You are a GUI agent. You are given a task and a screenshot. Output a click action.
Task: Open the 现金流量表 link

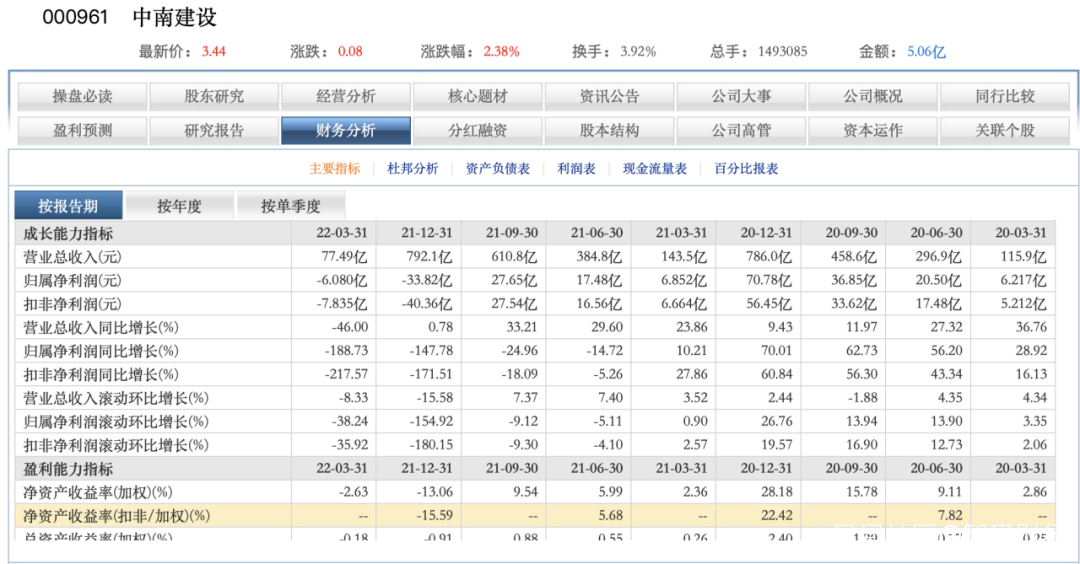coord(655,169)
